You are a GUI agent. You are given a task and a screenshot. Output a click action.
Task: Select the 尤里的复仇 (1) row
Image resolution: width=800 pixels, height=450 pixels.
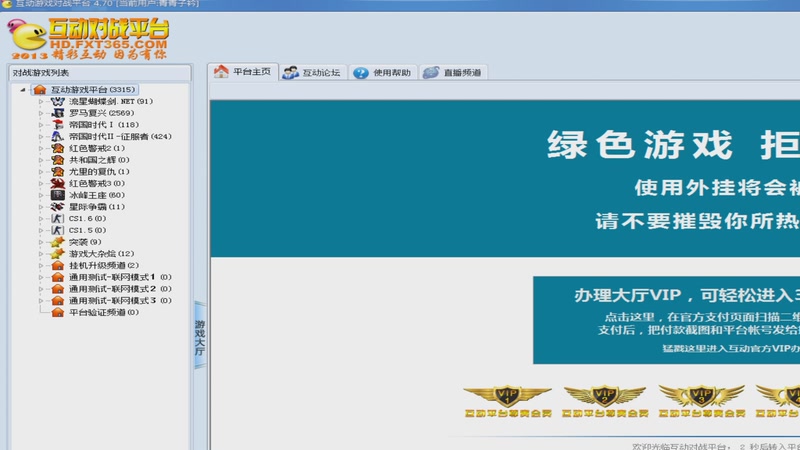click(99, 172)
